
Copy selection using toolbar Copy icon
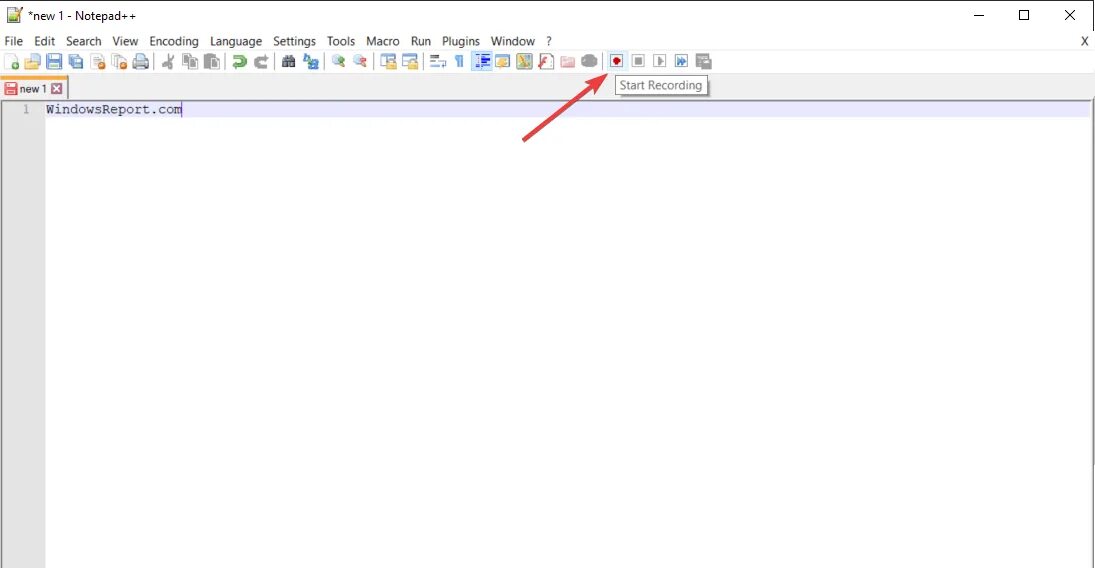190,61
